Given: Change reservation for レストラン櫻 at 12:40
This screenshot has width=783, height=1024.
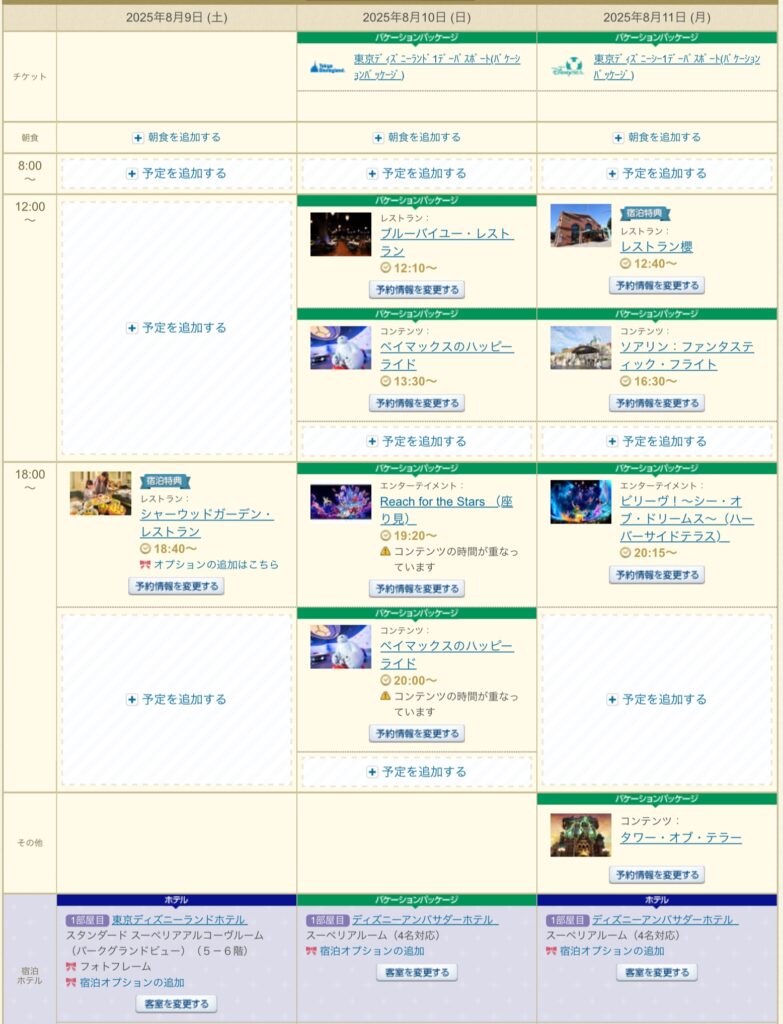Looking at the screenshot, I should pos(657,285).
